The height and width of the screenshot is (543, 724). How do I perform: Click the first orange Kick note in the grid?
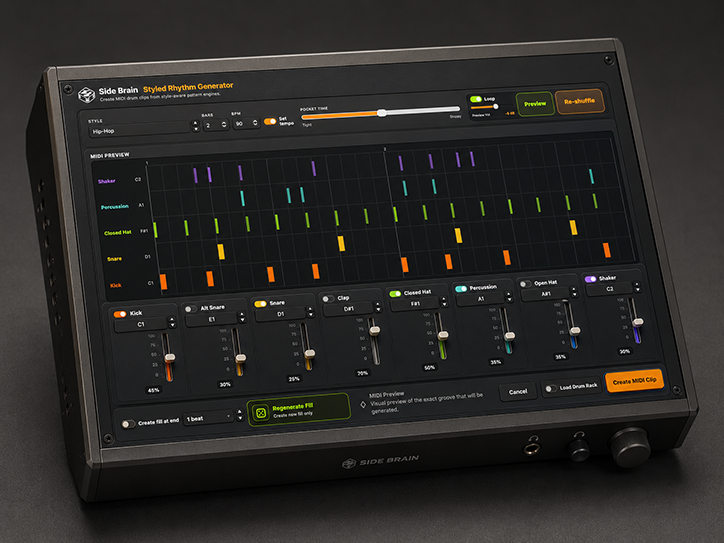163,282
